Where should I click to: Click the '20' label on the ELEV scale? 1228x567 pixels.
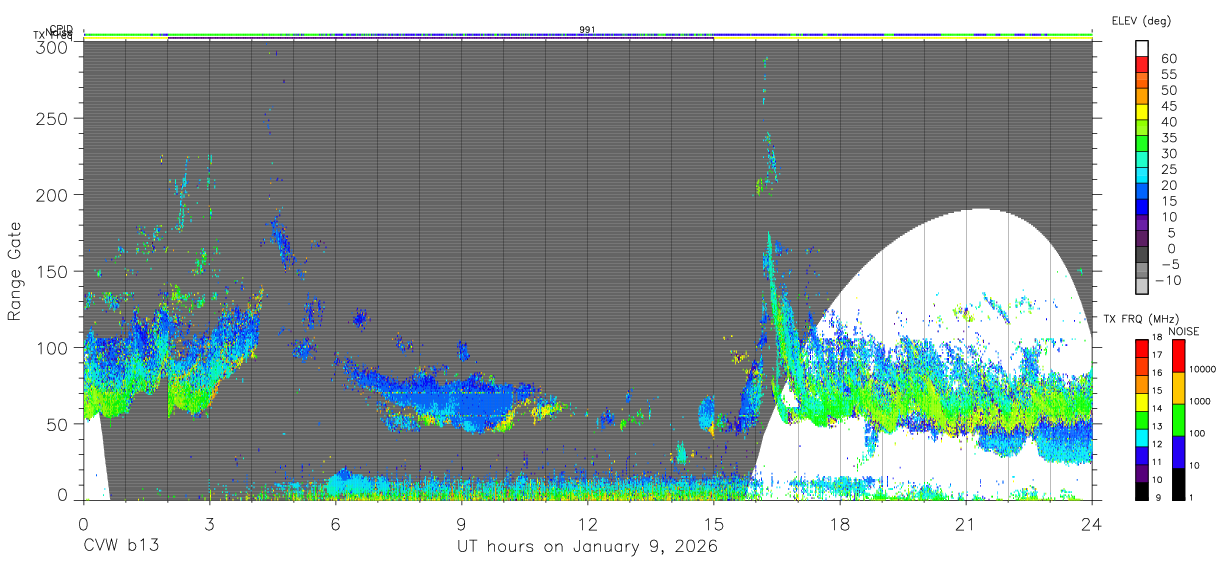(1169, 185)
